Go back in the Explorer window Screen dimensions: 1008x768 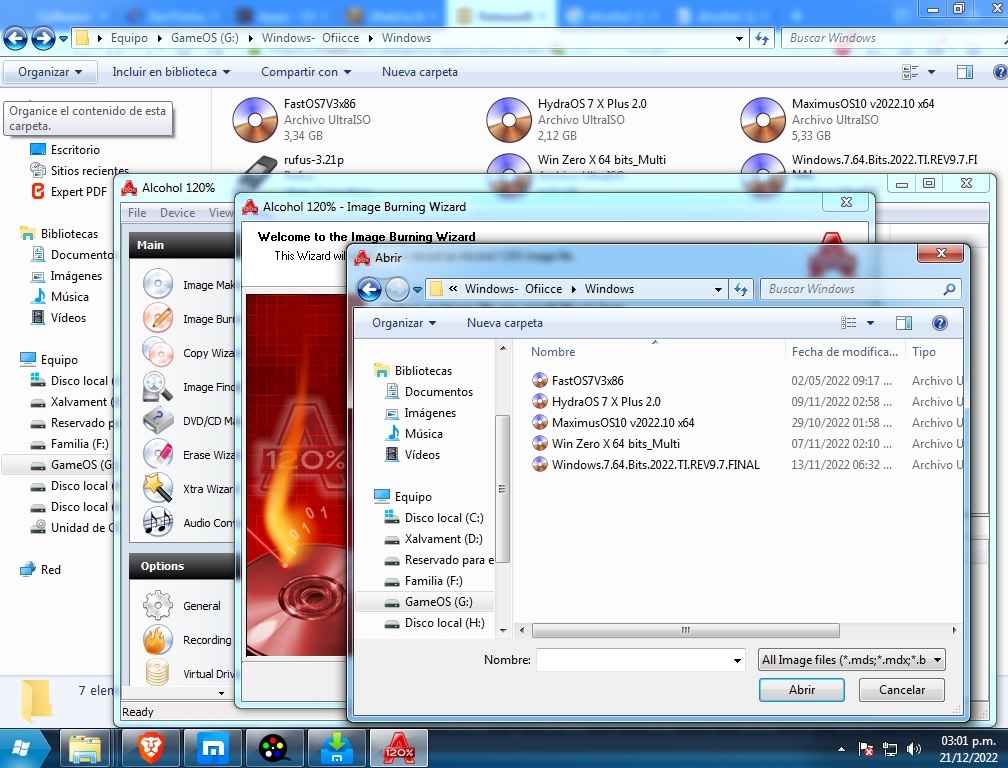click(x=15, y=39)
